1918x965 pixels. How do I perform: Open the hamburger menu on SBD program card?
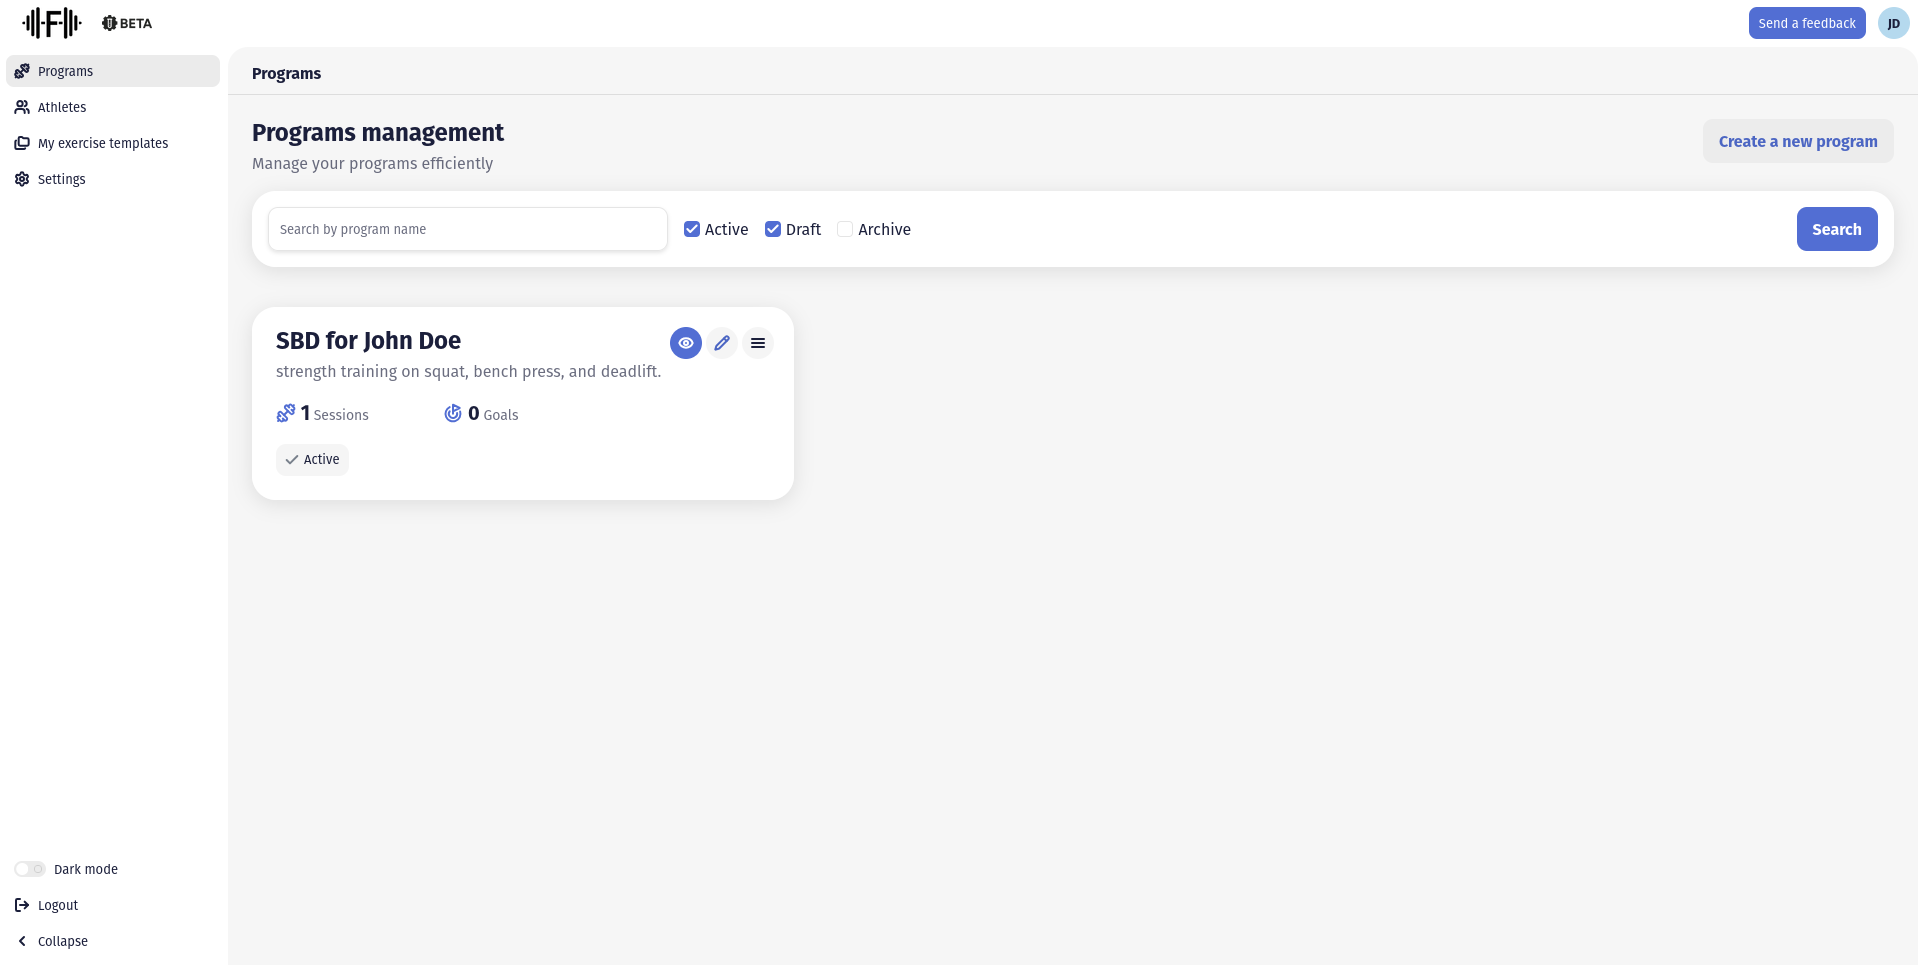click(758, 343)
